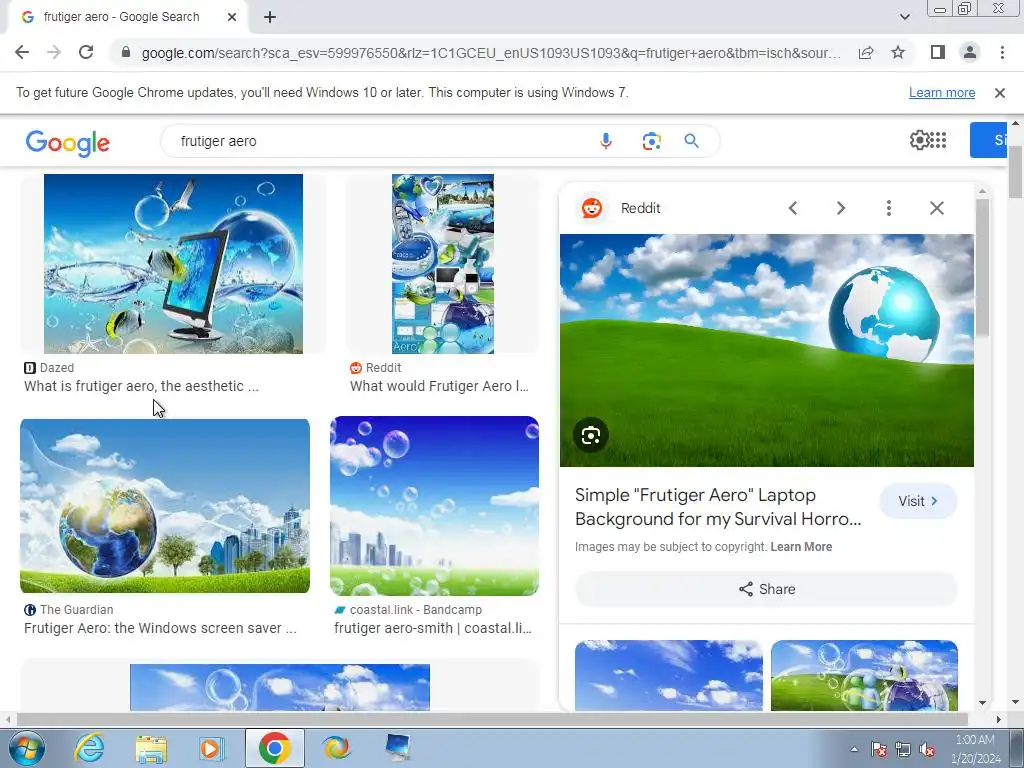This screenshot has height=768, width=1024.
Task: Click the Share button
Action: pos(767,589)
